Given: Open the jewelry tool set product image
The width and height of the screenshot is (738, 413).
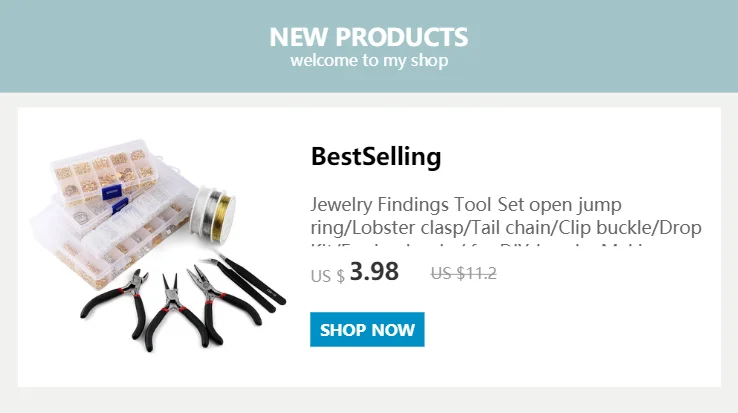Looking at the screenshot, I should (x=158, y=245).
